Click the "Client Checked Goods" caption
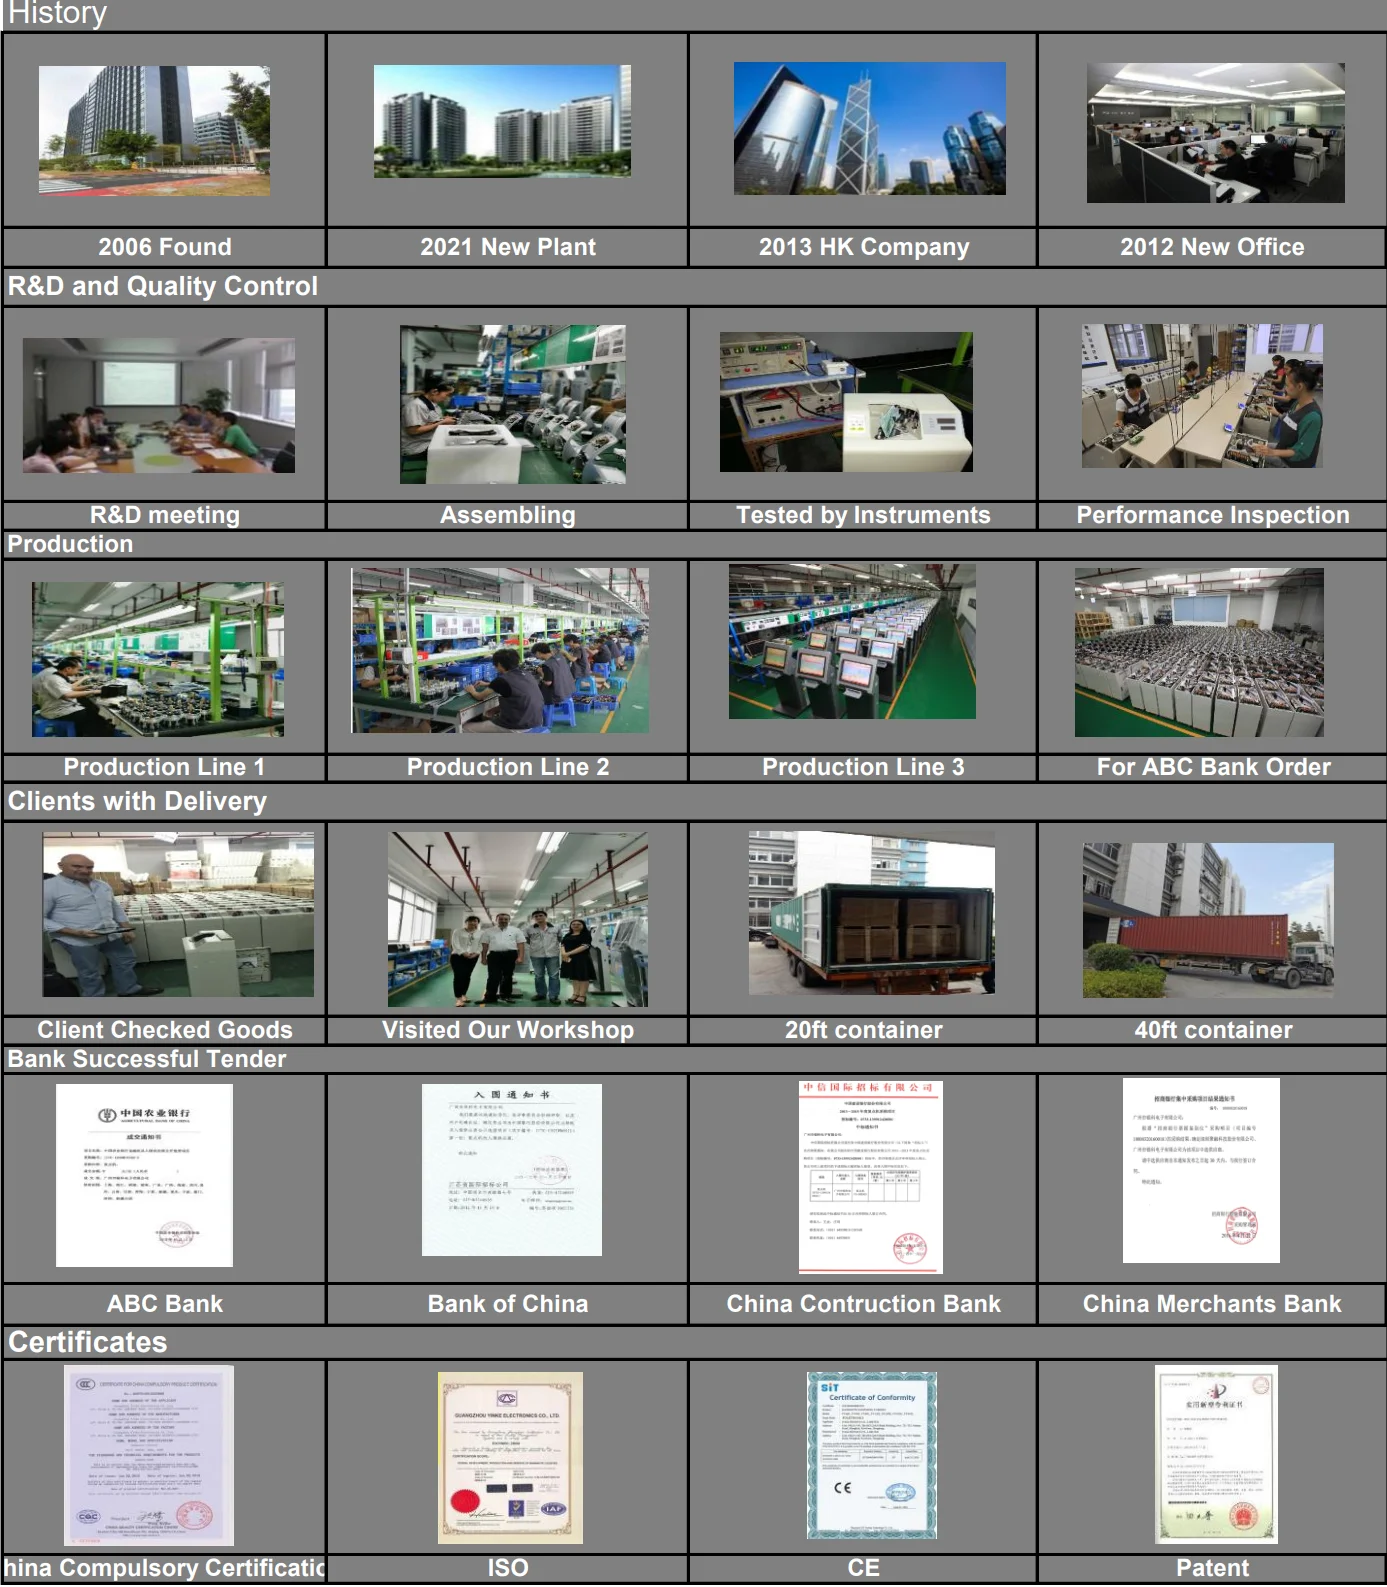The height and width of the screenshot is (1587, 1387). [165, 1030]
